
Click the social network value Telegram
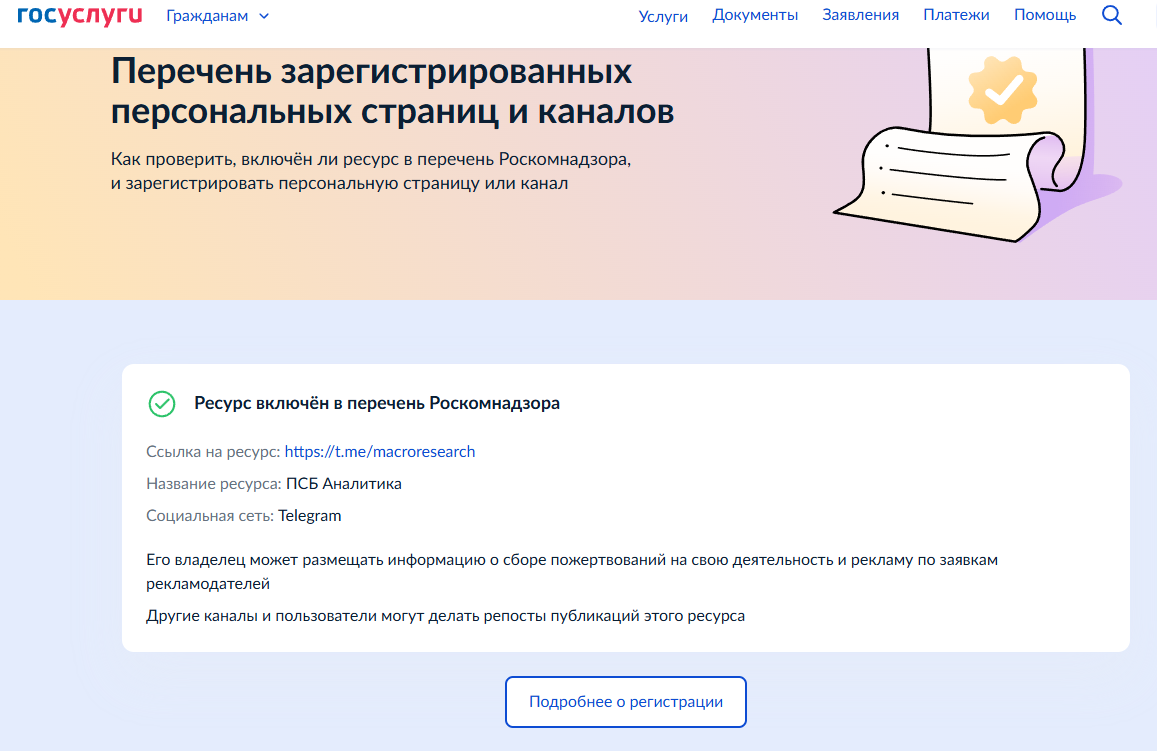[x=310, y=516]
